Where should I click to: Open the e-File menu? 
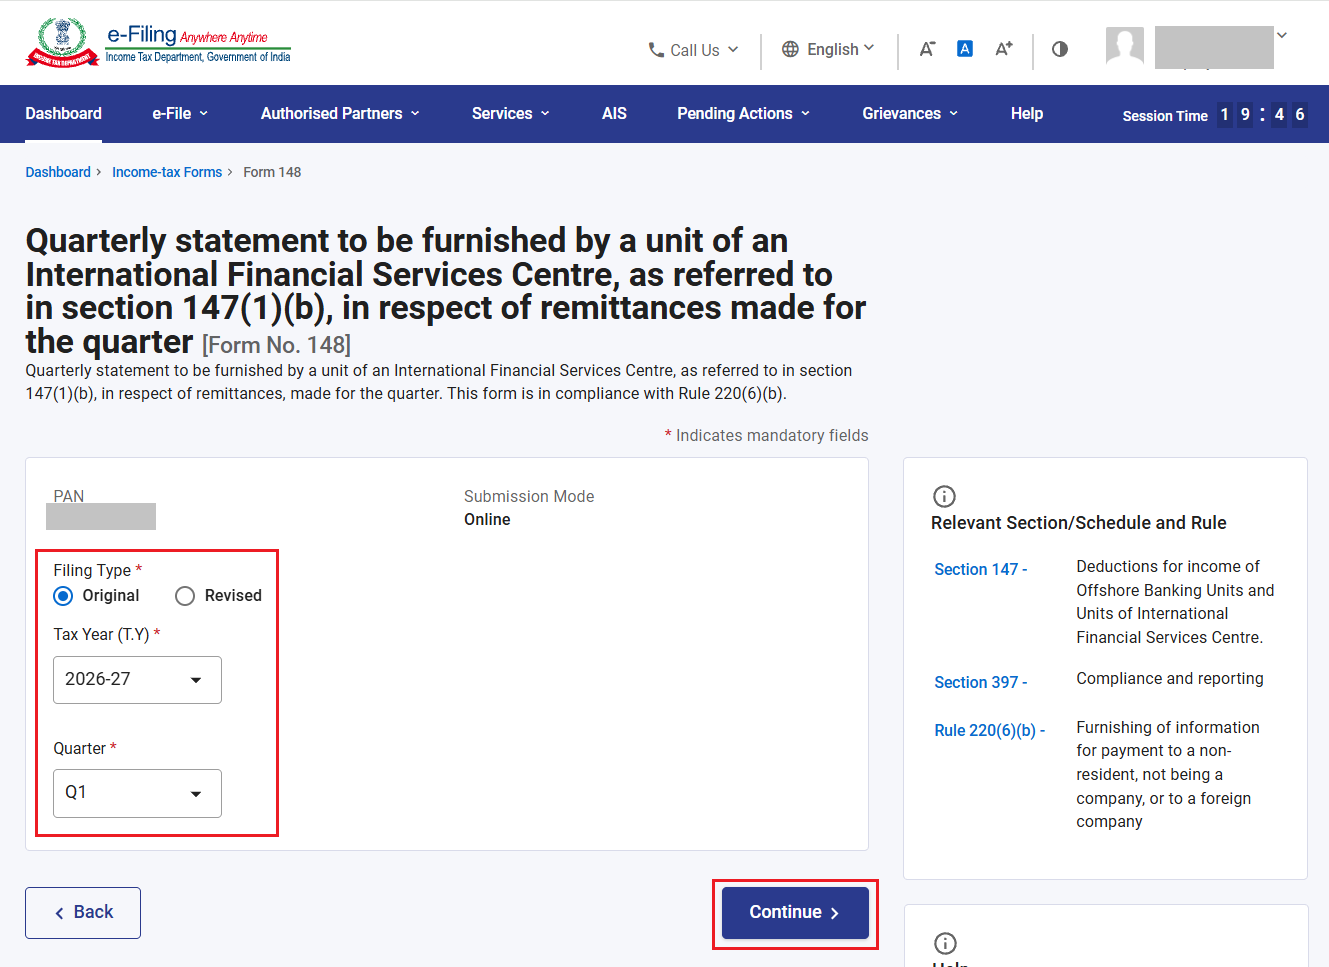point(180,114)
